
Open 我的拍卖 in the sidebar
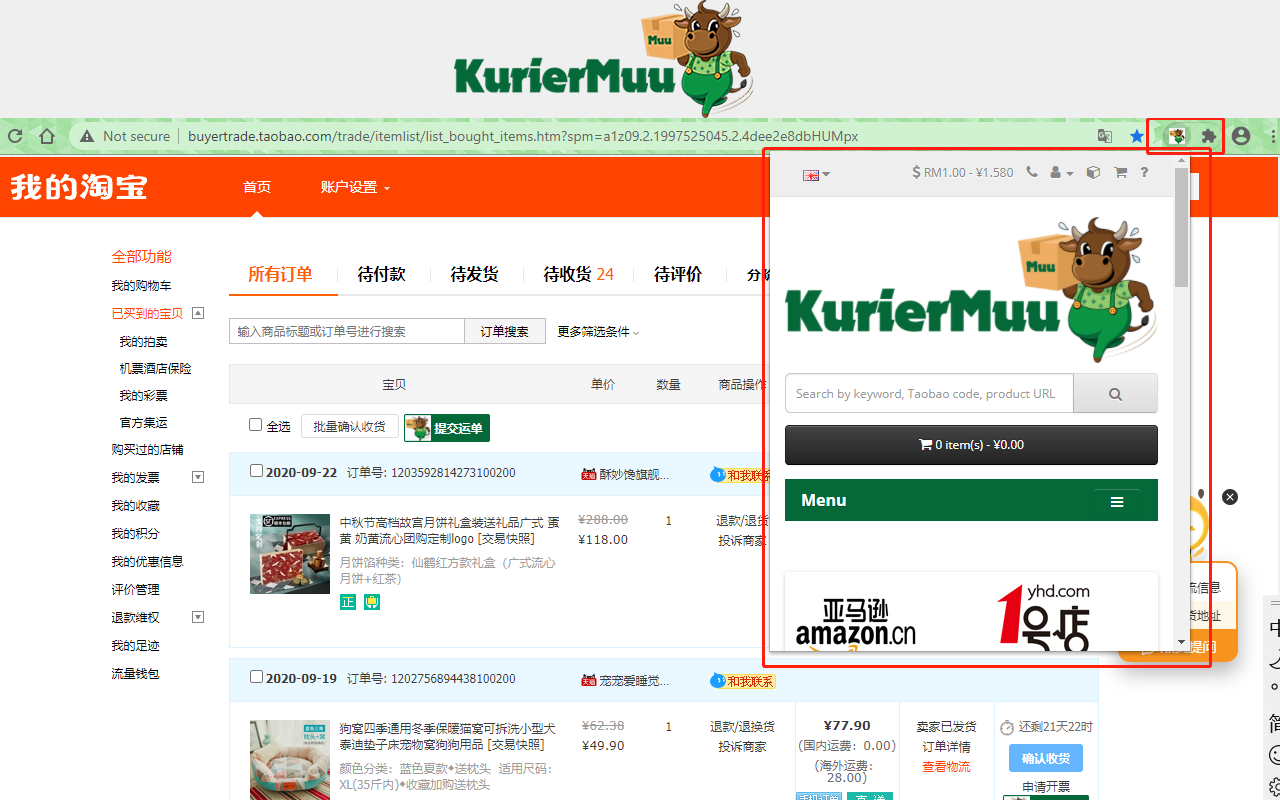pos(144,341)
